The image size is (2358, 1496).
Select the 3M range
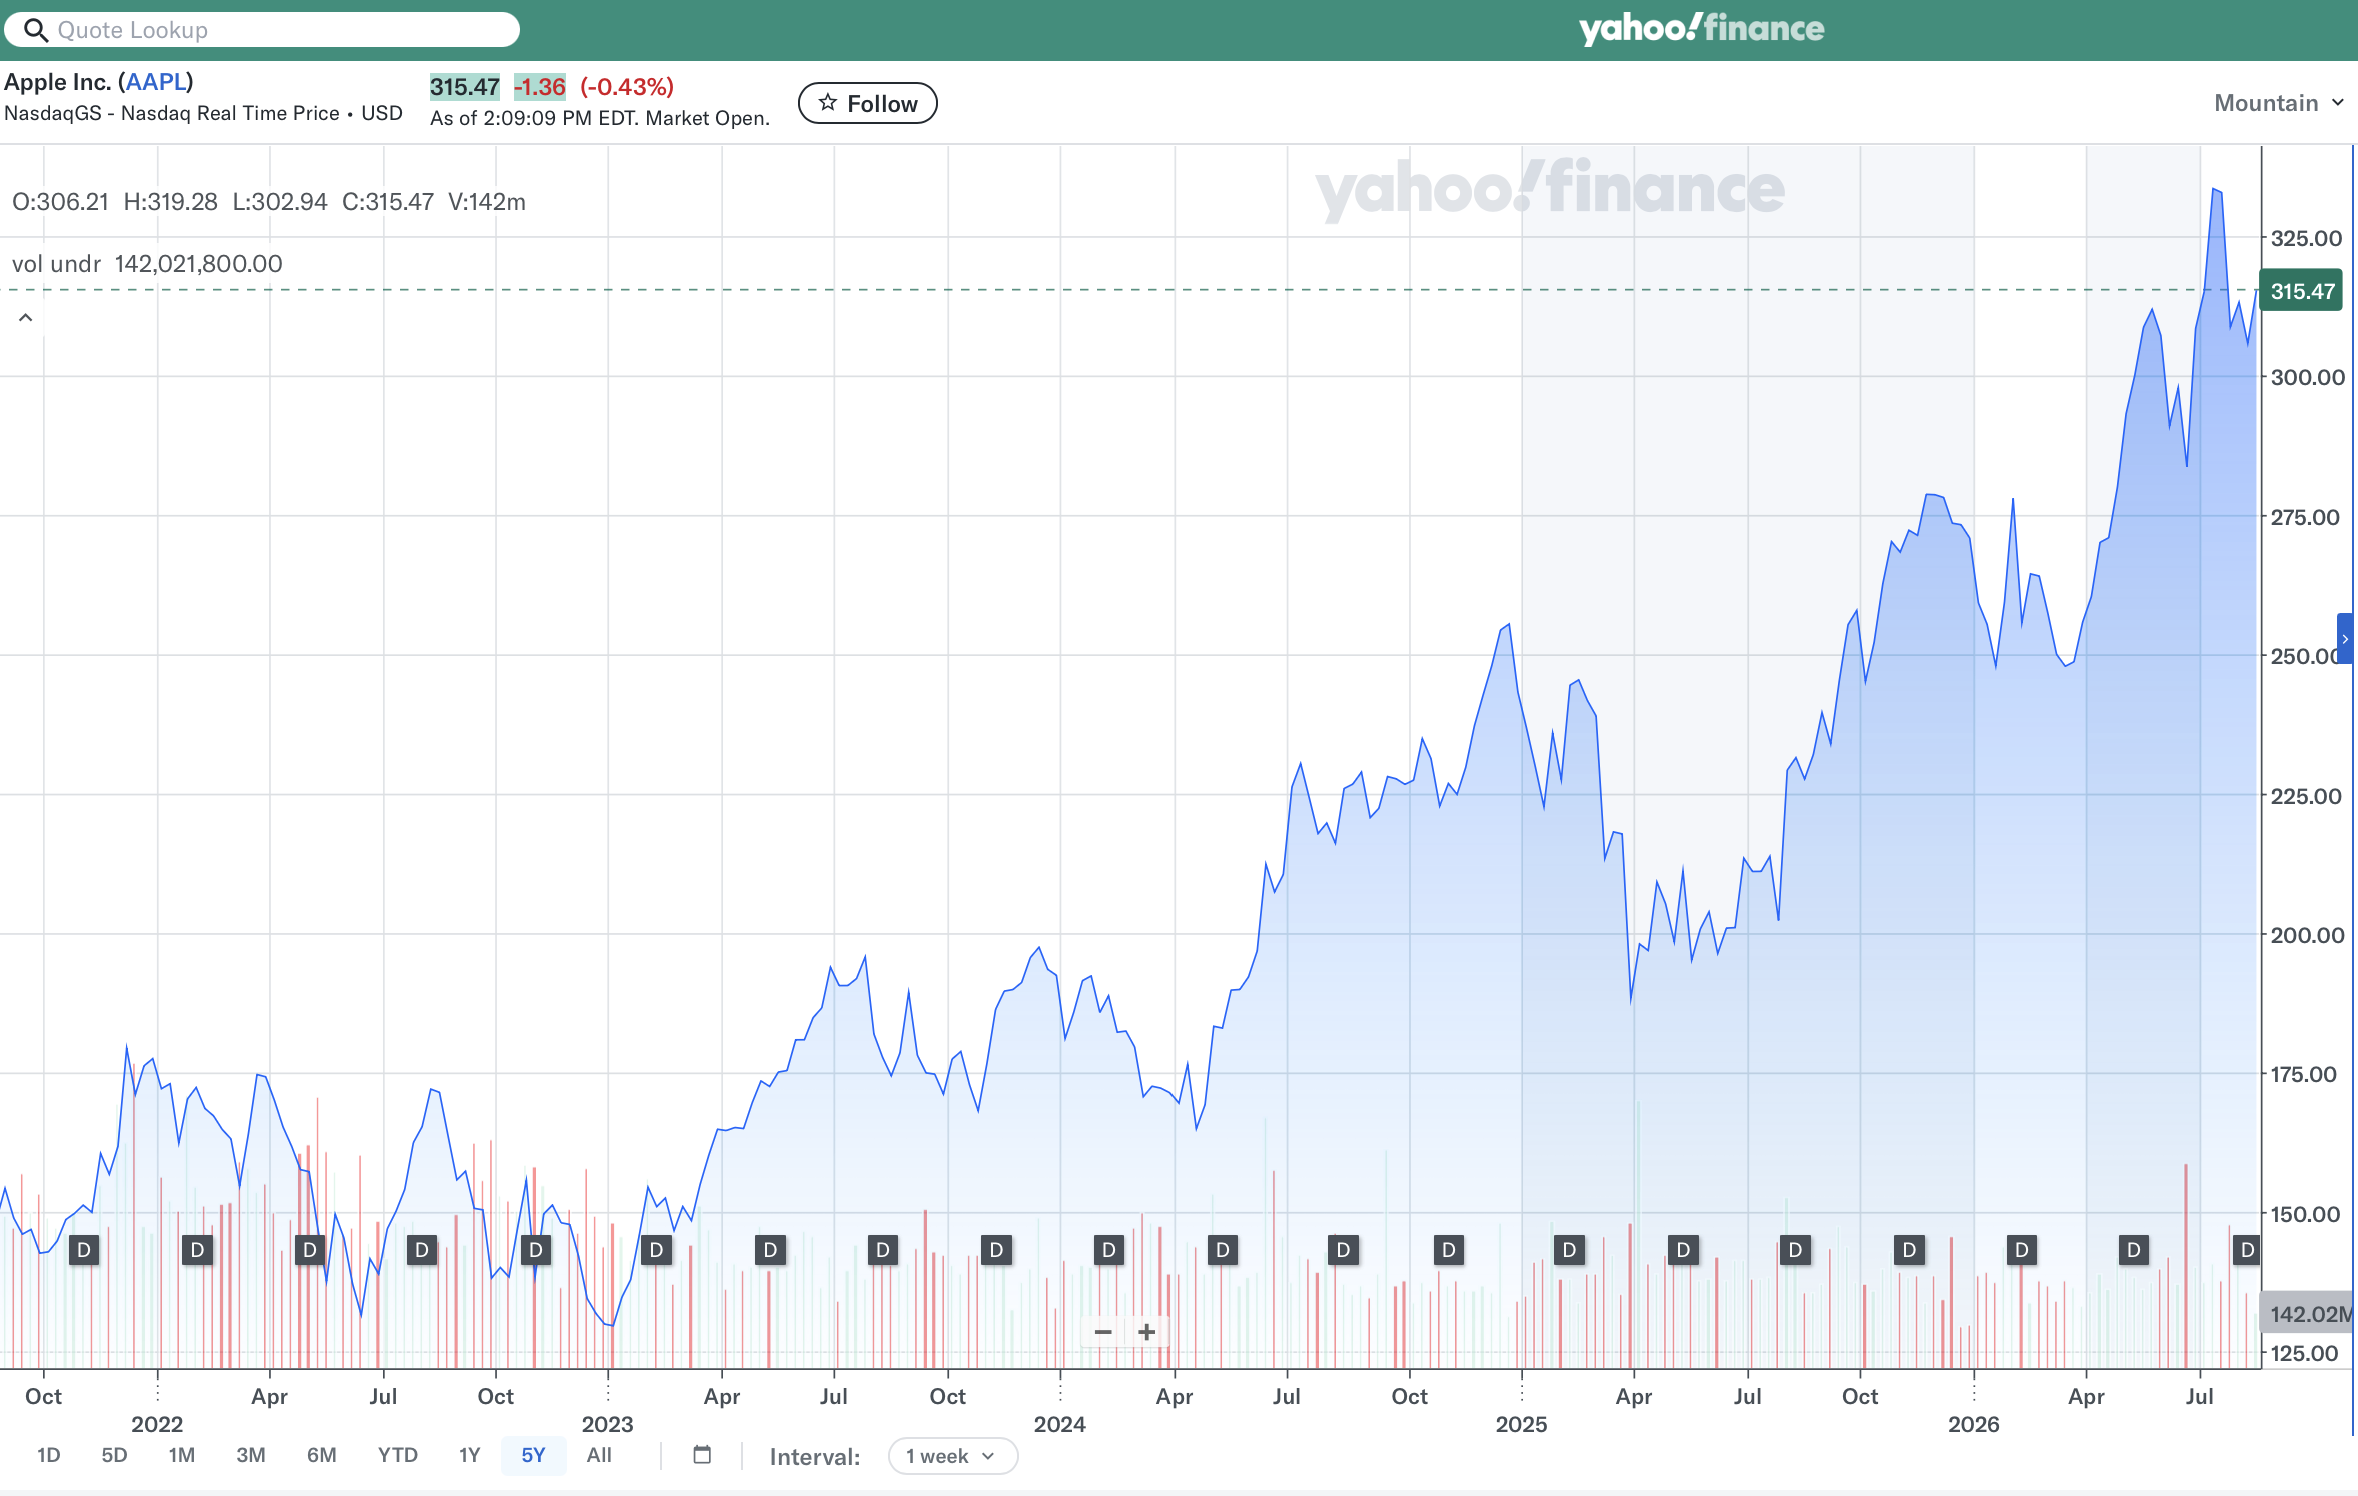tap(251, 1455)
